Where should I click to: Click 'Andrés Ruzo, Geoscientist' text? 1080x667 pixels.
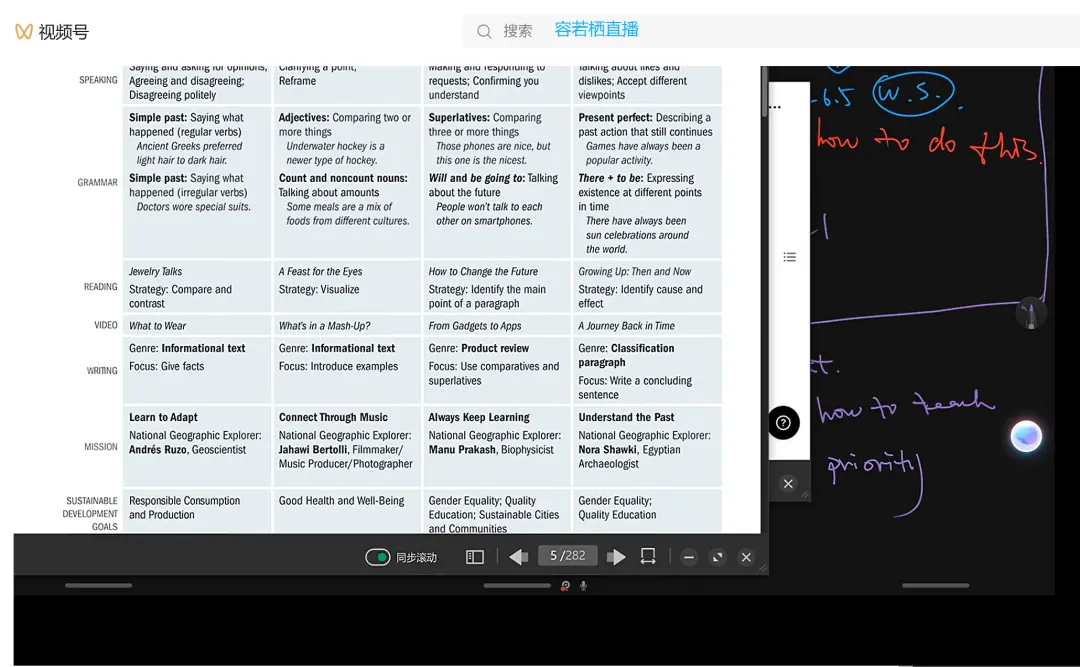(x=187, y=449)
